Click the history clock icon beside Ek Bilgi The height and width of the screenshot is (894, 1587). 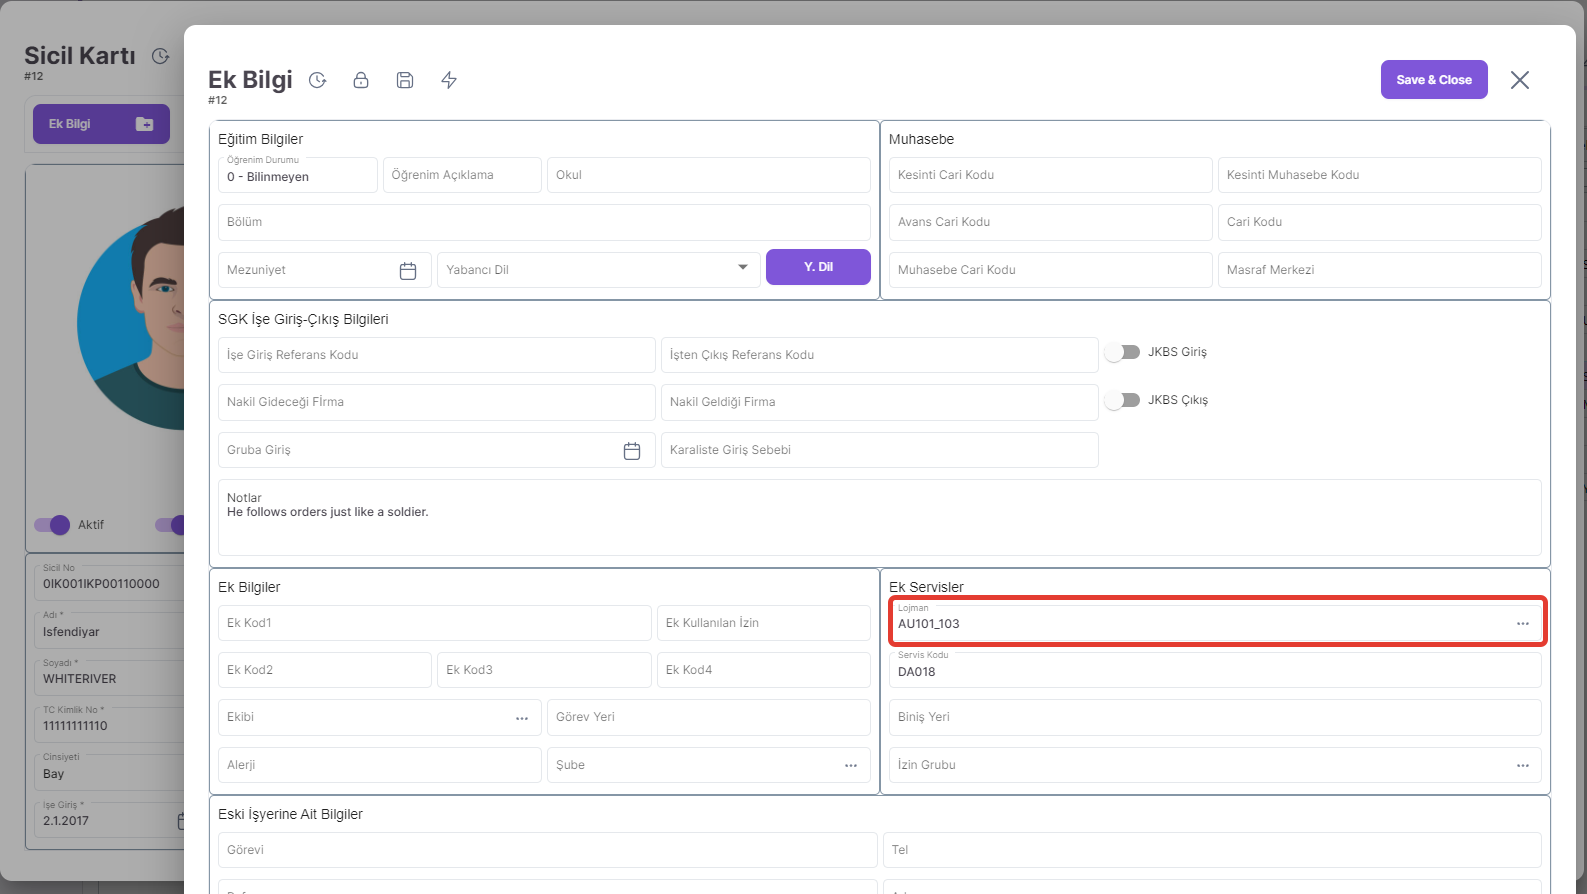point(318,80)
